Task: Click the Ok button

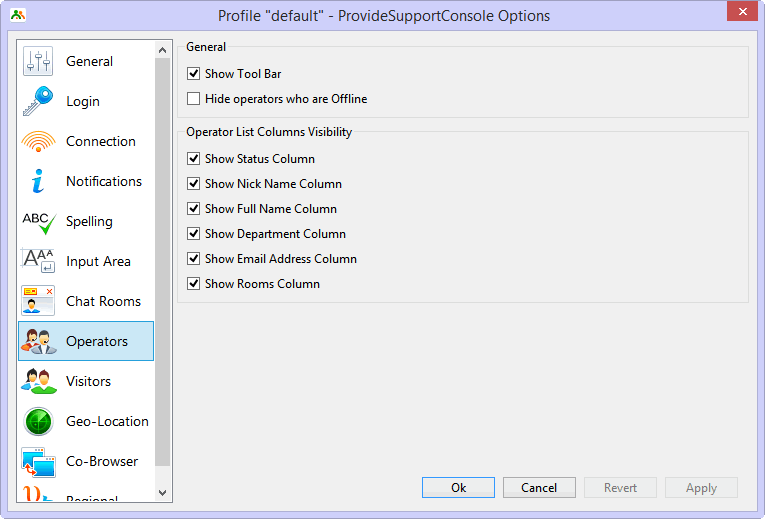Action: tap(458, 488)
